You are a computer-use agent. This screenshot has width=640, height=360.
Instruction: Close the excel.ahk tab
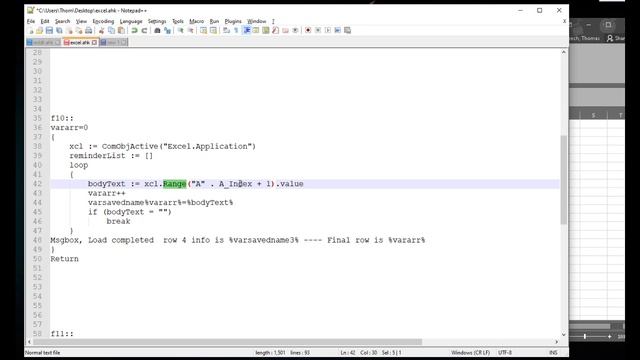point(94,42)
